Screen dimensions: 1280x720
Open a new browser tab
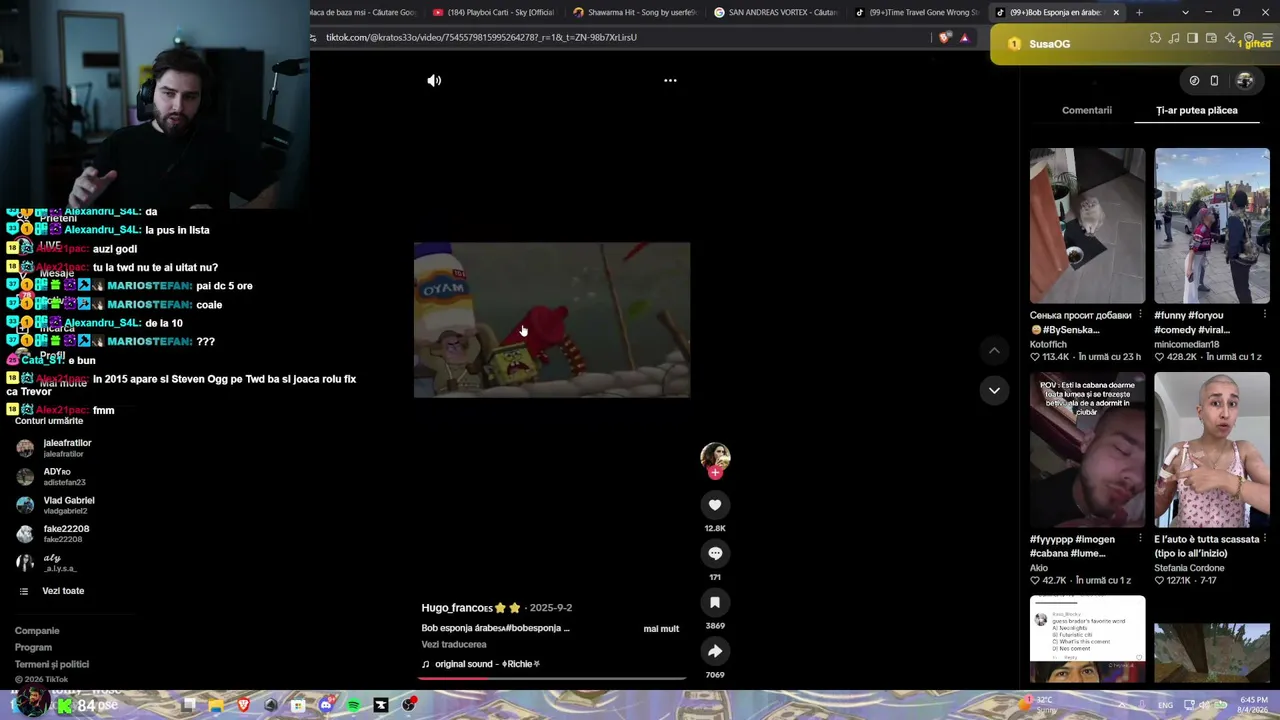1139,12
